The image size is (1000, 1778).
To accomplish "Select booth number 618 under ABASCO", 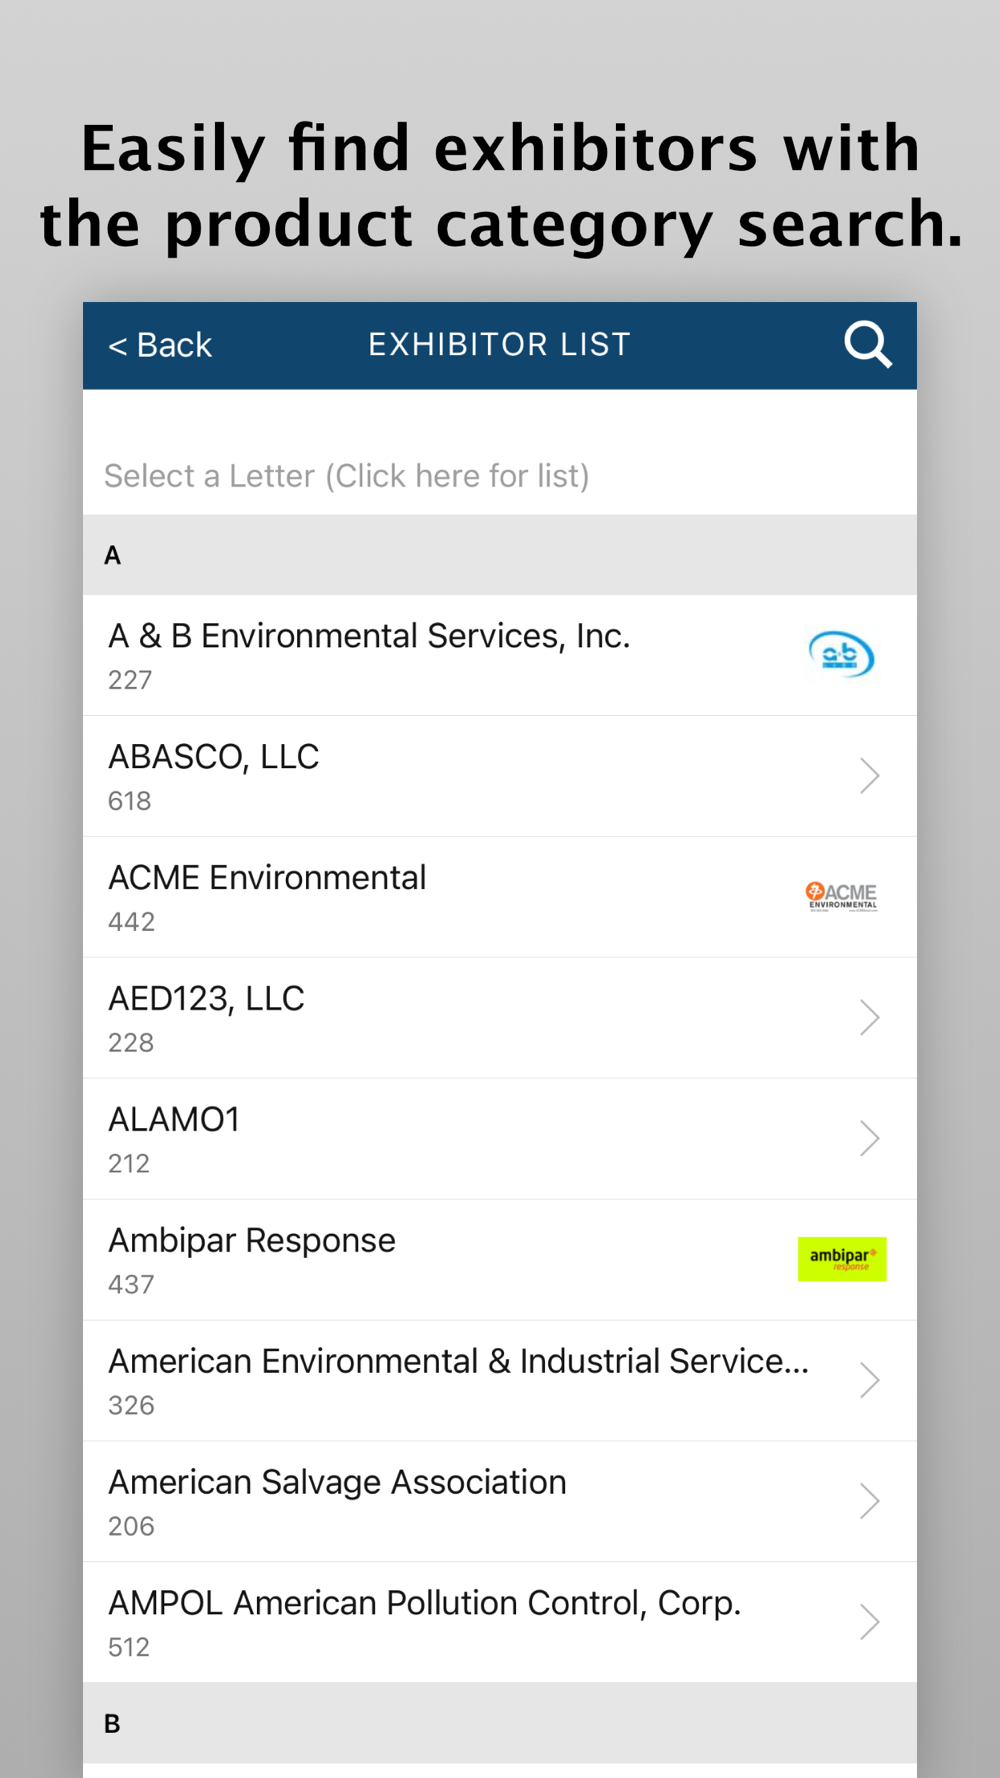I will point(130,801).
